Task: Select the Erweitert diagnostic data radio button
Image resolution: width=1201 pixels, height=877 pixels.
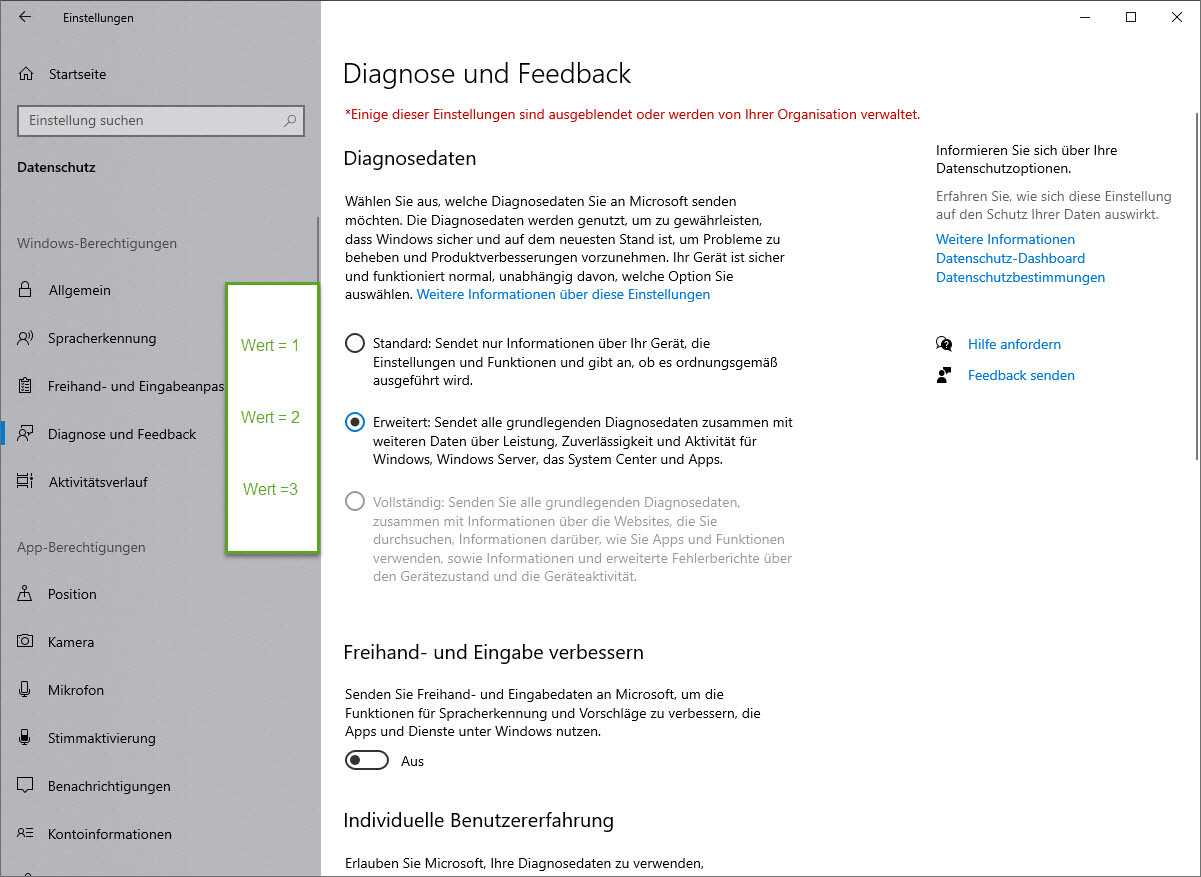Action: (355, 422)
